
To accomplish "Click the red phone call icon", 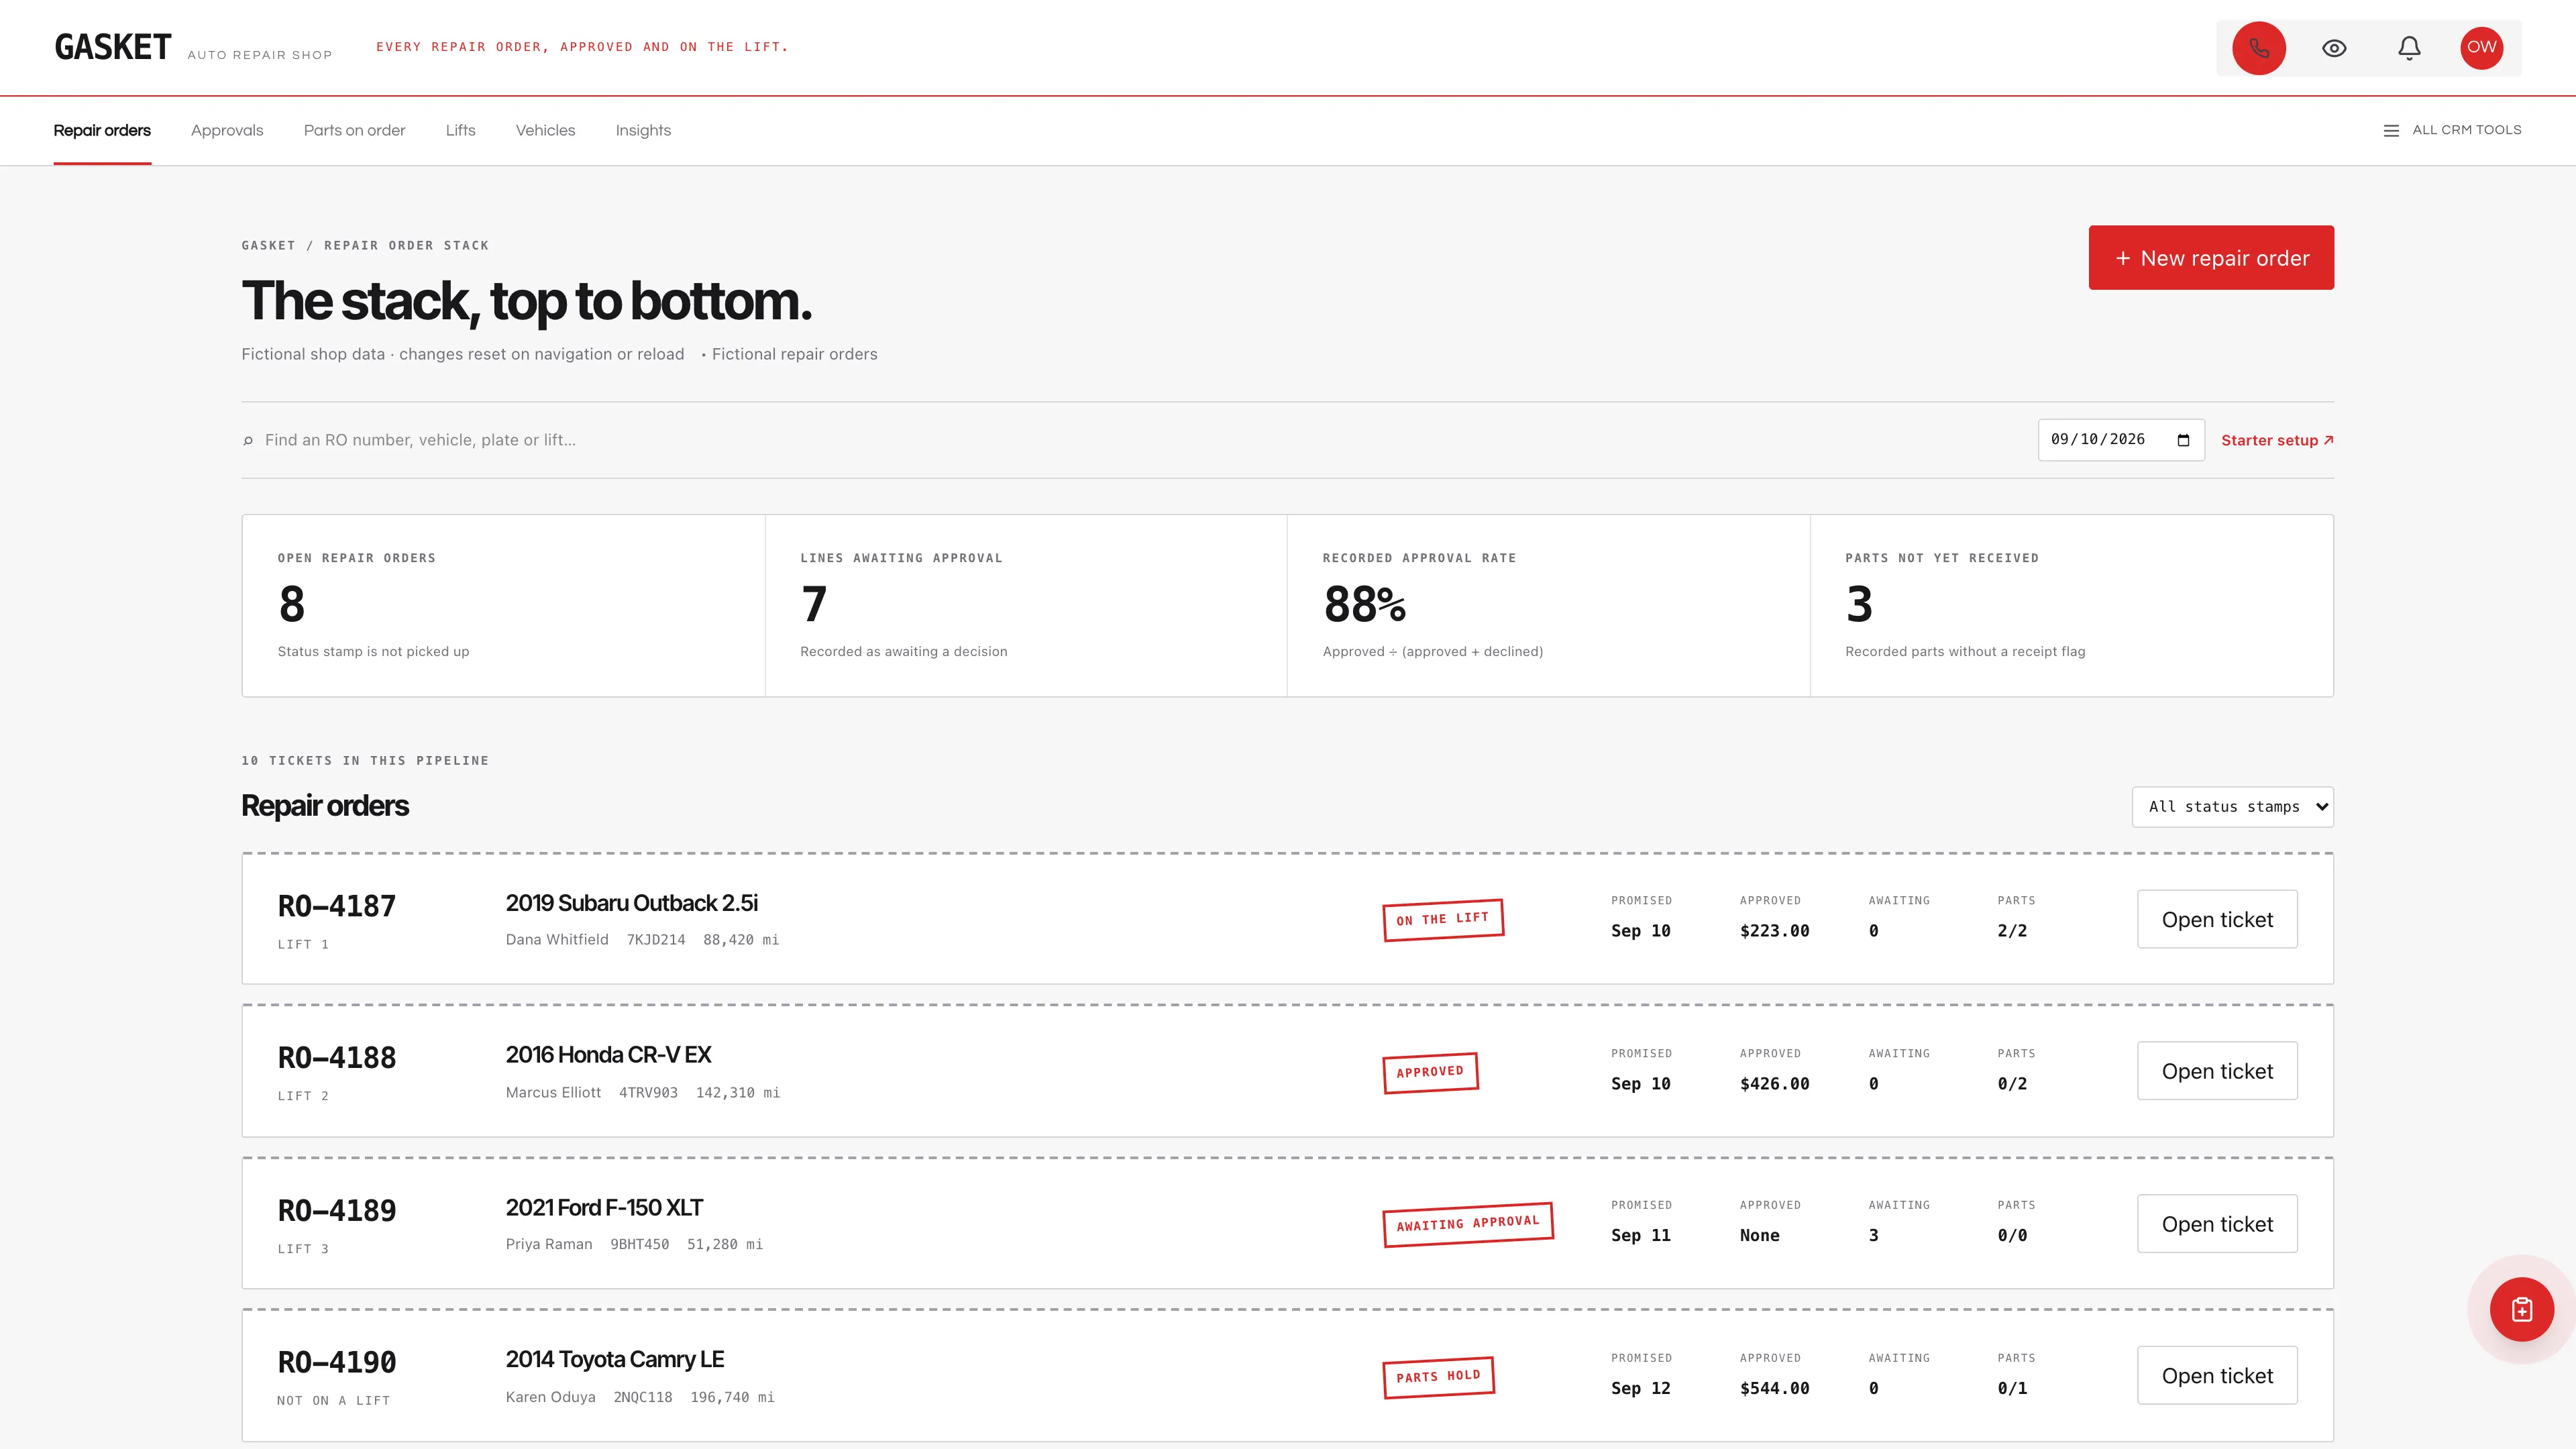I will (2258, 48).
